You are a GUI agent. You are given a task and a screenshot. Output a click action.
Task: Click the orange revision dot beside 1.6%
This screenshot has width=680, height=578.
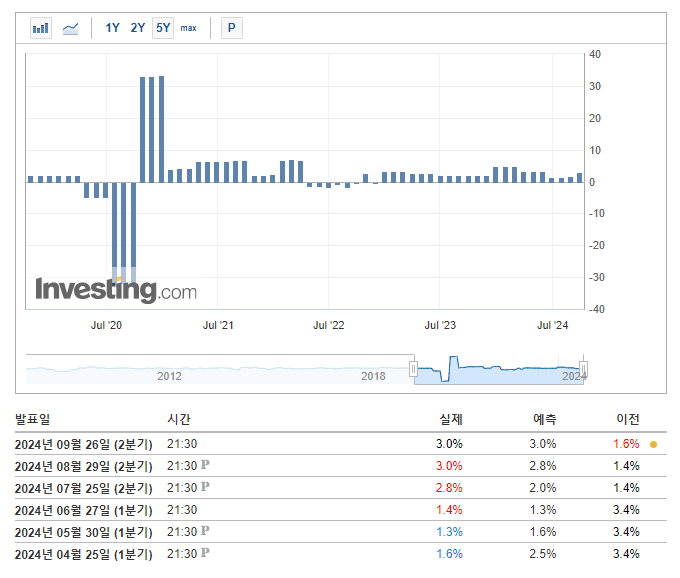click(654, 444)
